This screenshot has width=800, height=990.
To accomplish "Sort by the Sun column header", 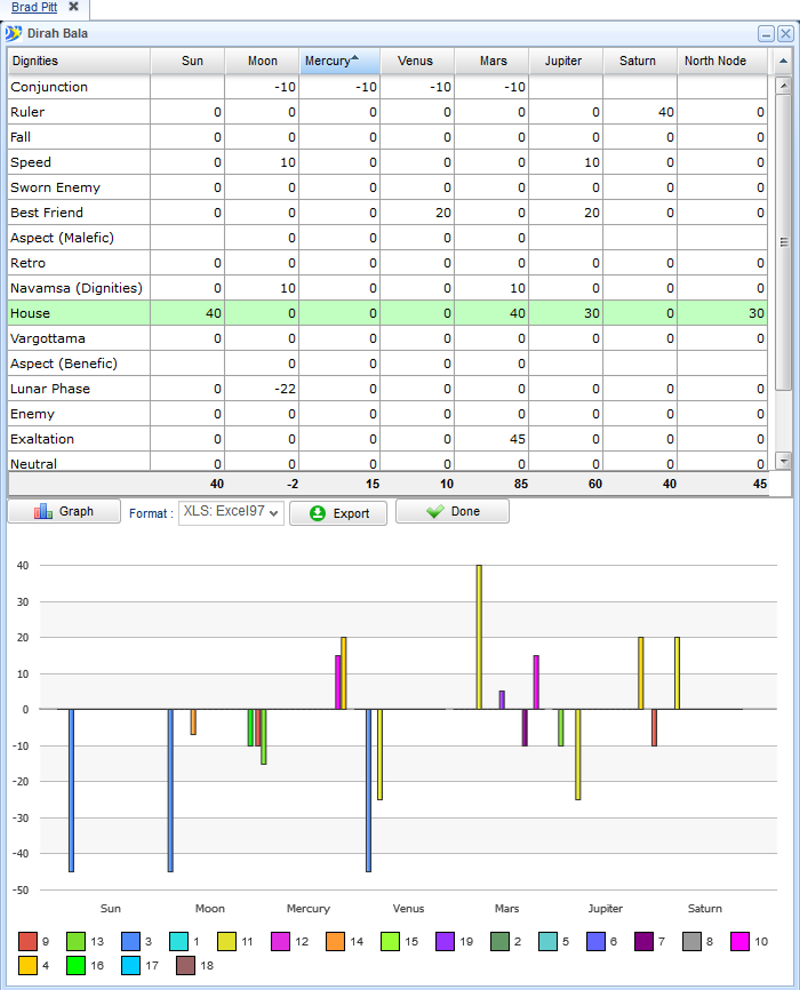I will point(192,61).
